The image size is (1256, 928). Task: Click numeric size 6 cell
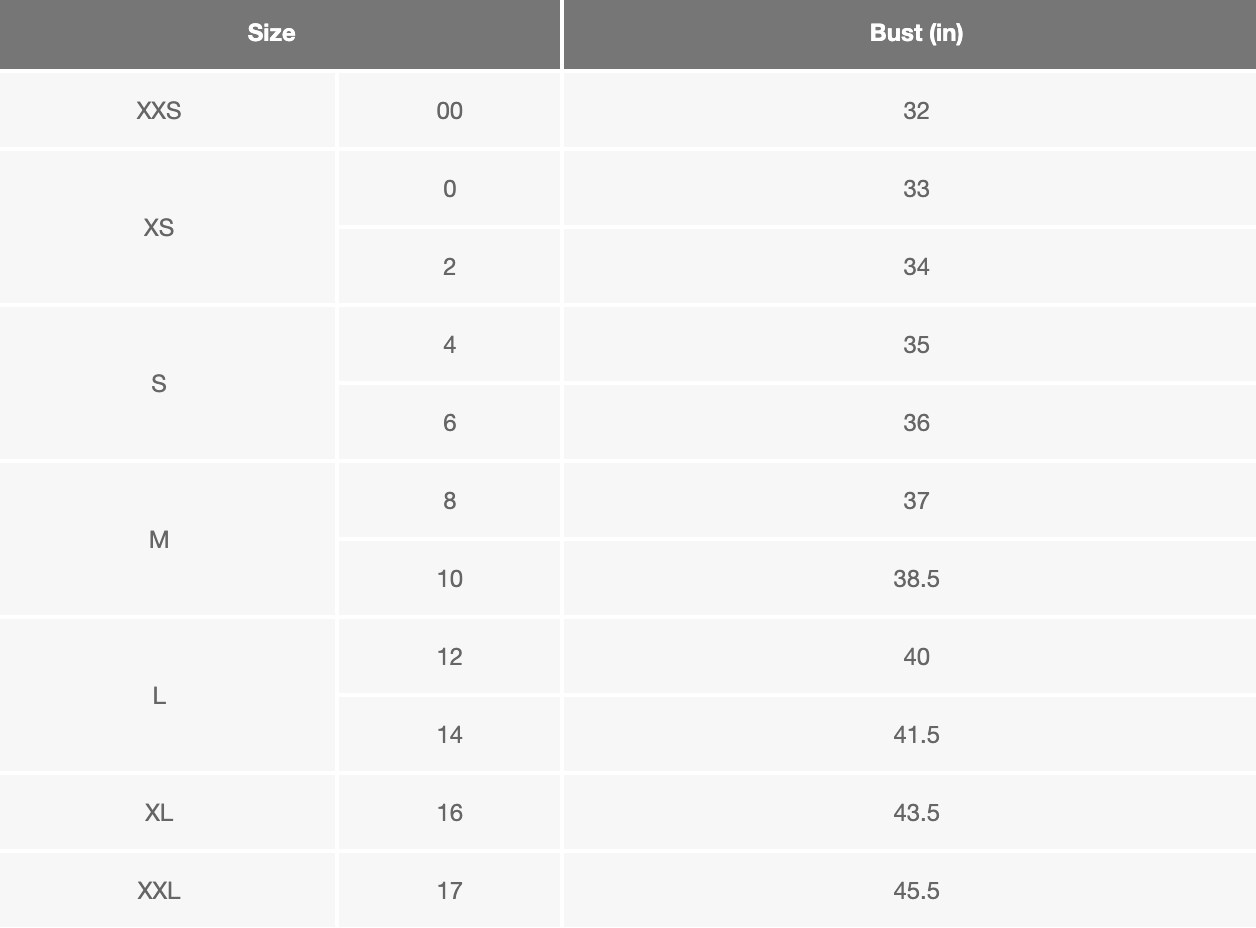(450, 423)
